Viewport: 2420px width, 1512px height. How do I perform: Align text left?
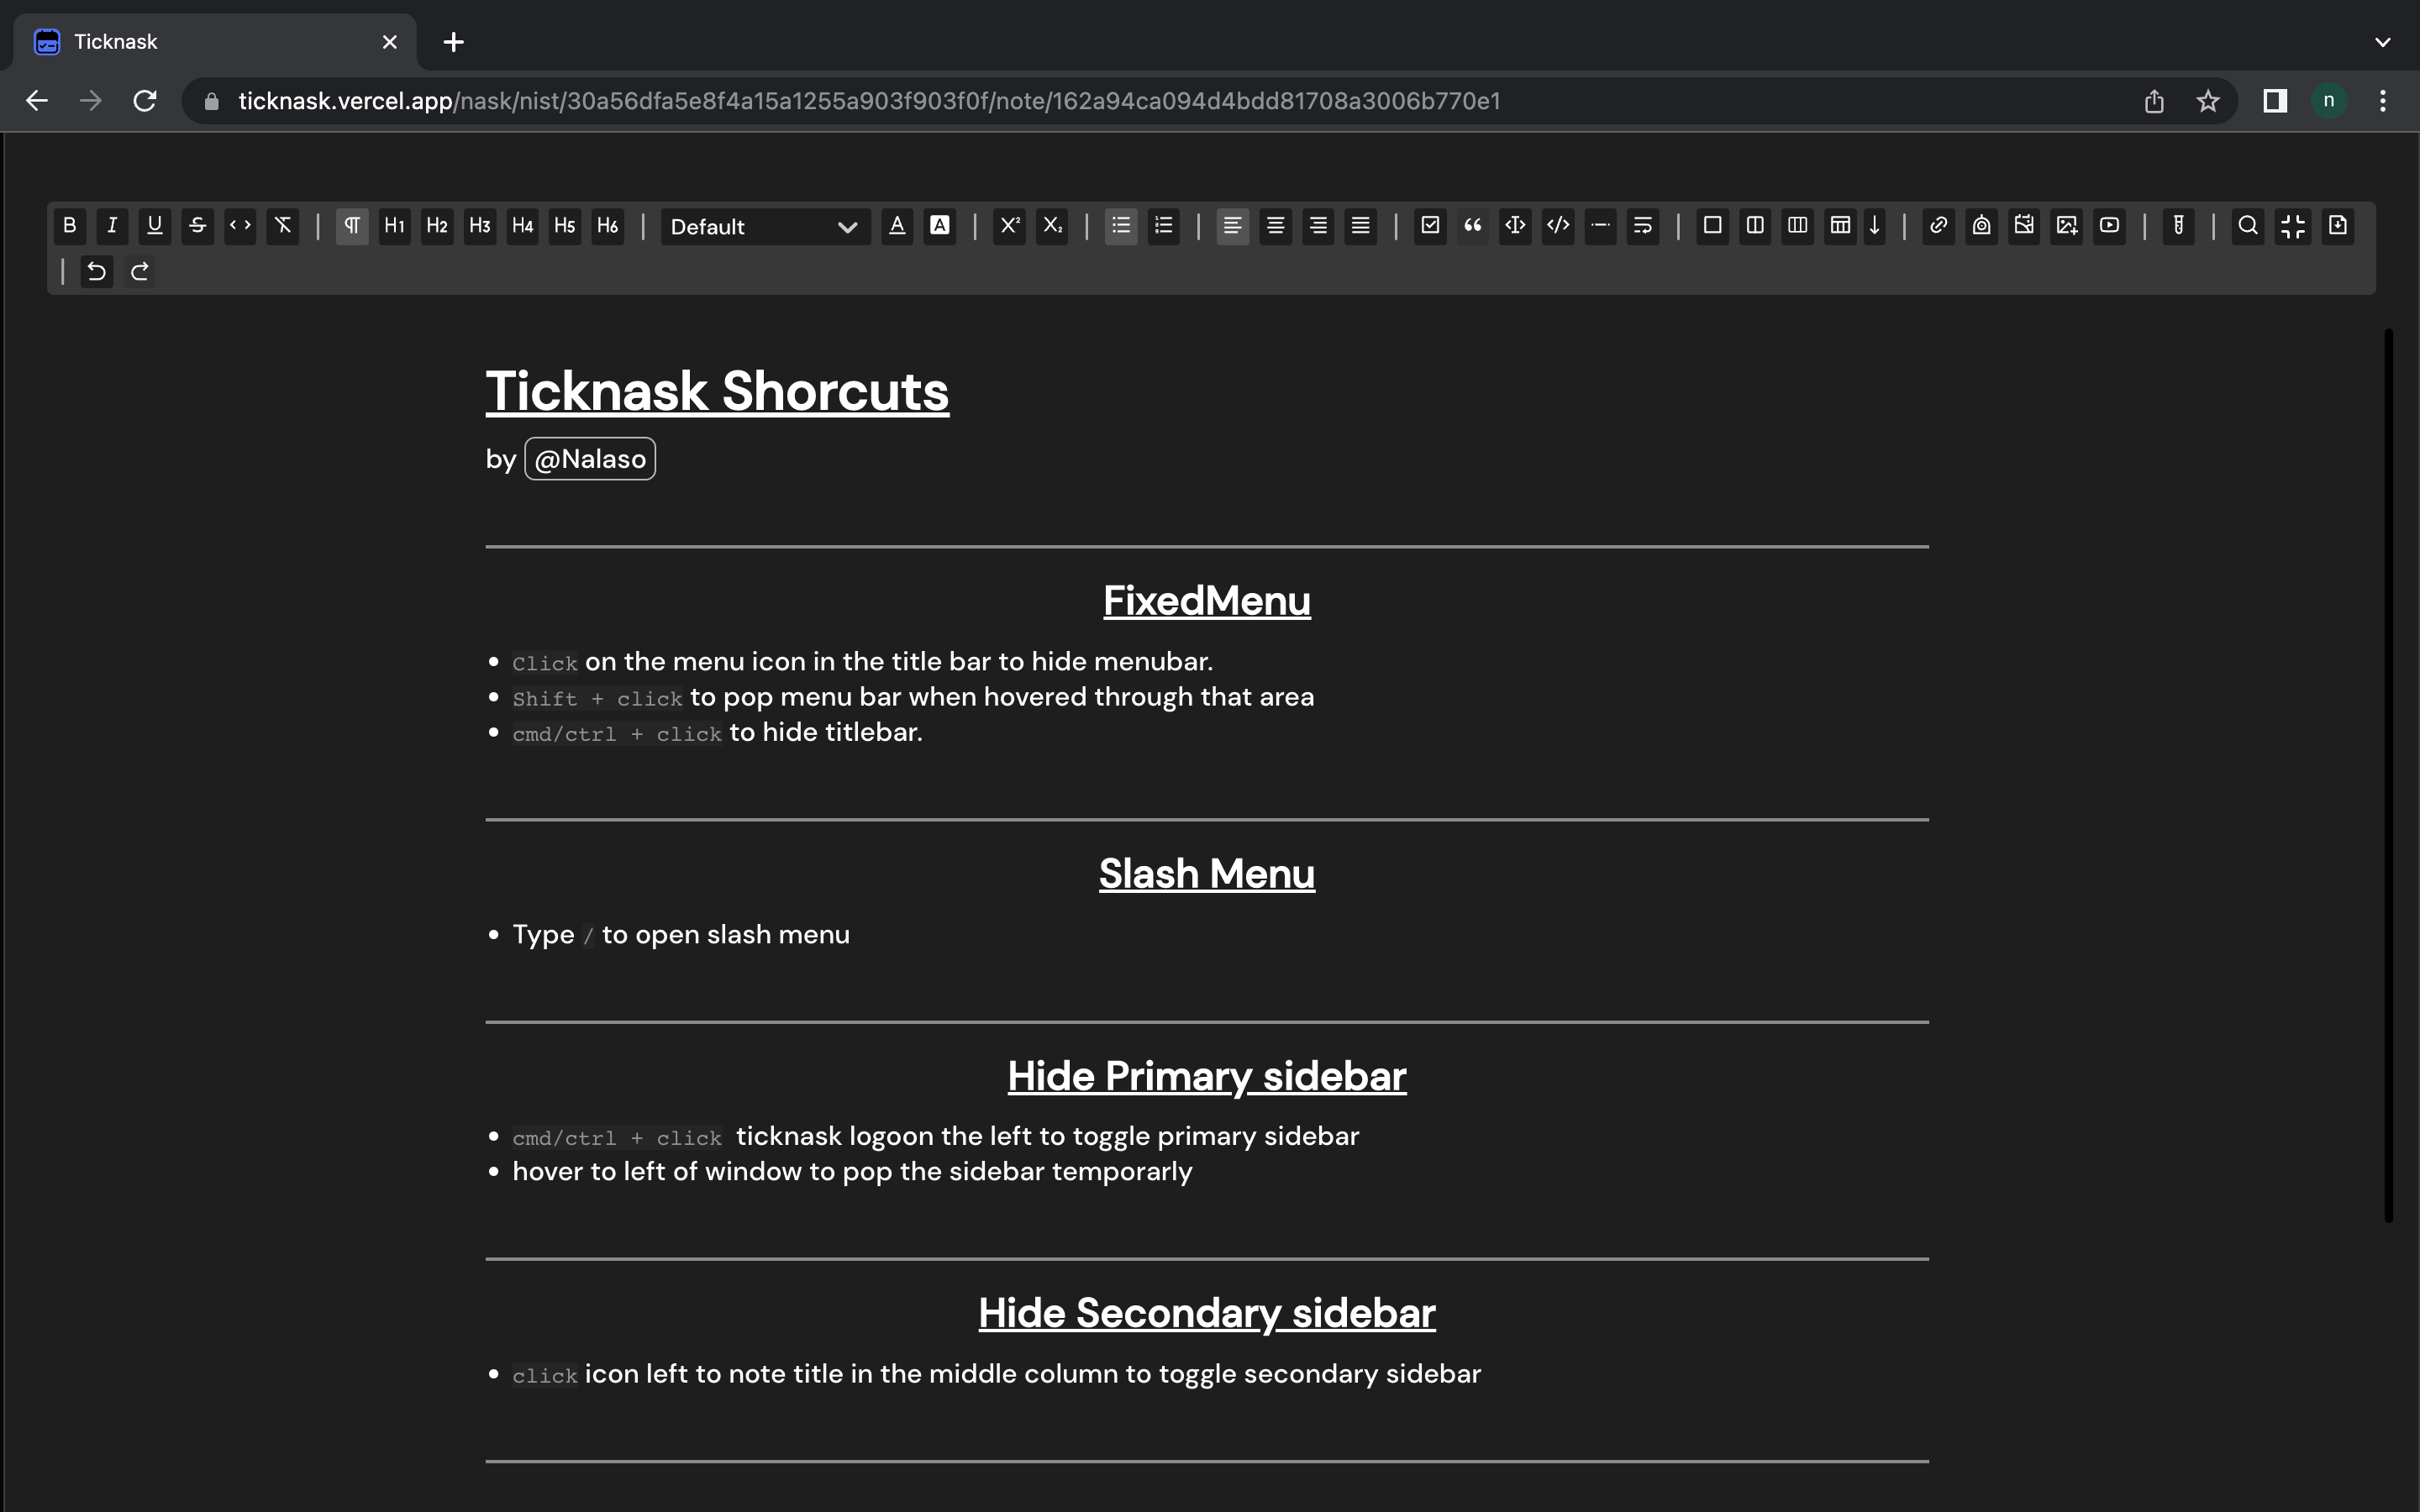tap(1233, 225)
